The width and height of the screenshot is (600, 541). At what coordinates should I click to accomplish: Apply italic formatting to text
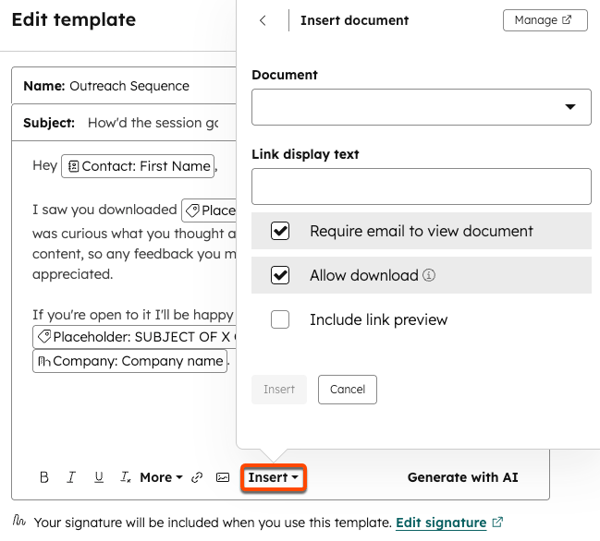71,478
